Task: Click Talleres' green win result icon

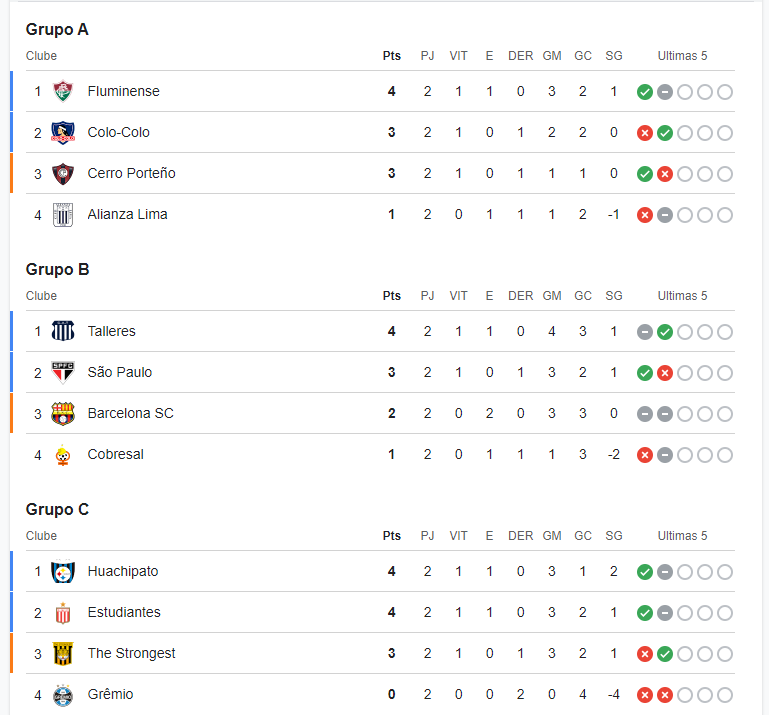Action: click(x=665, y=332)
